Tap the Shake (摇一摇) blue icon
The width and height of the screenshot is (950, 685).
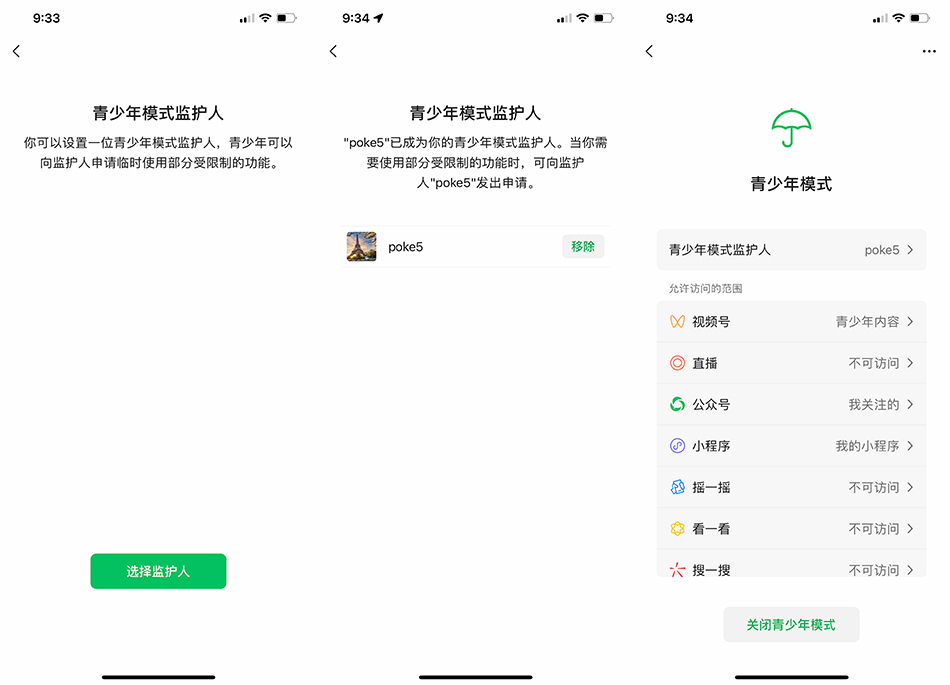click(677, 487)
